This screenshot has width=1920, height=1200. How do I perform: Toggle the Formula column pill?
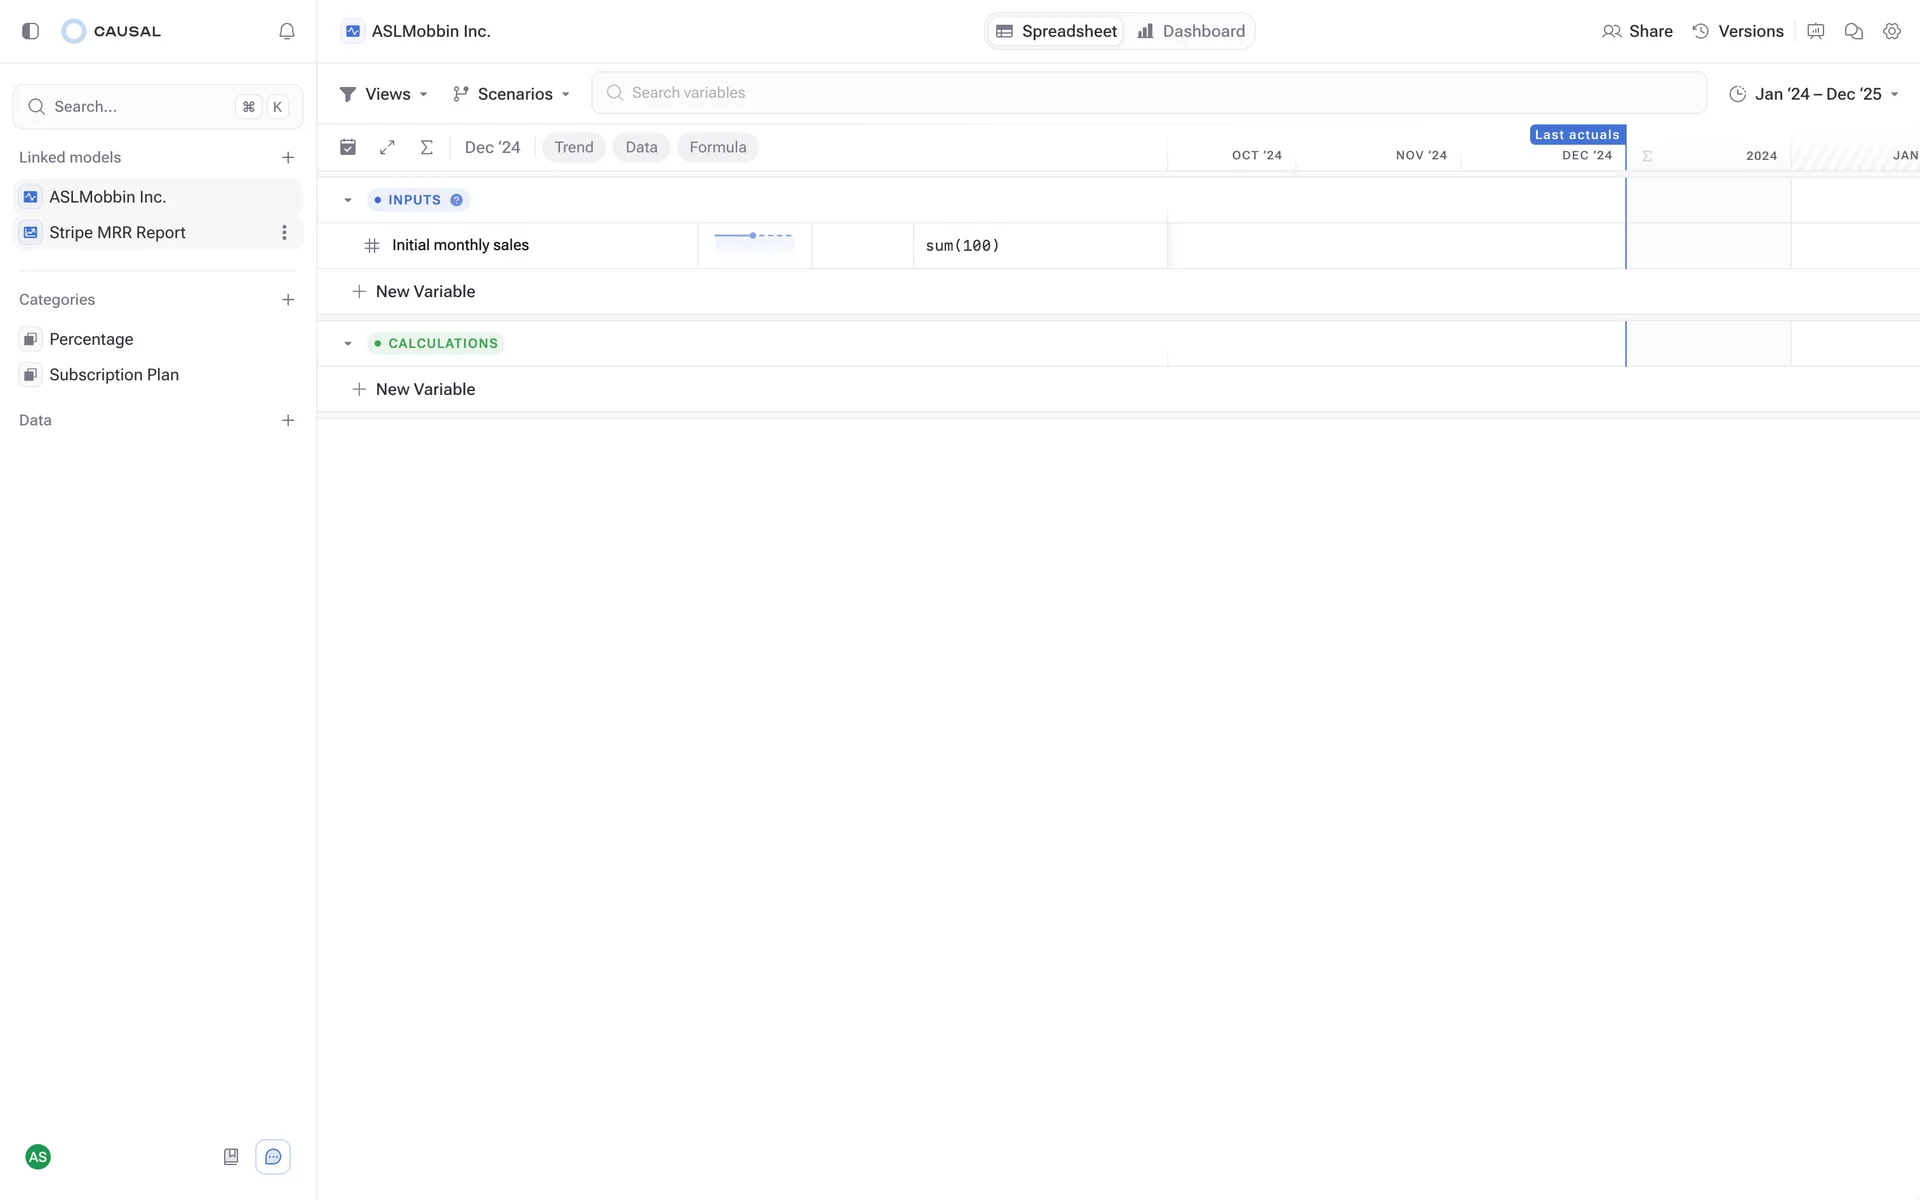[717, 147]
